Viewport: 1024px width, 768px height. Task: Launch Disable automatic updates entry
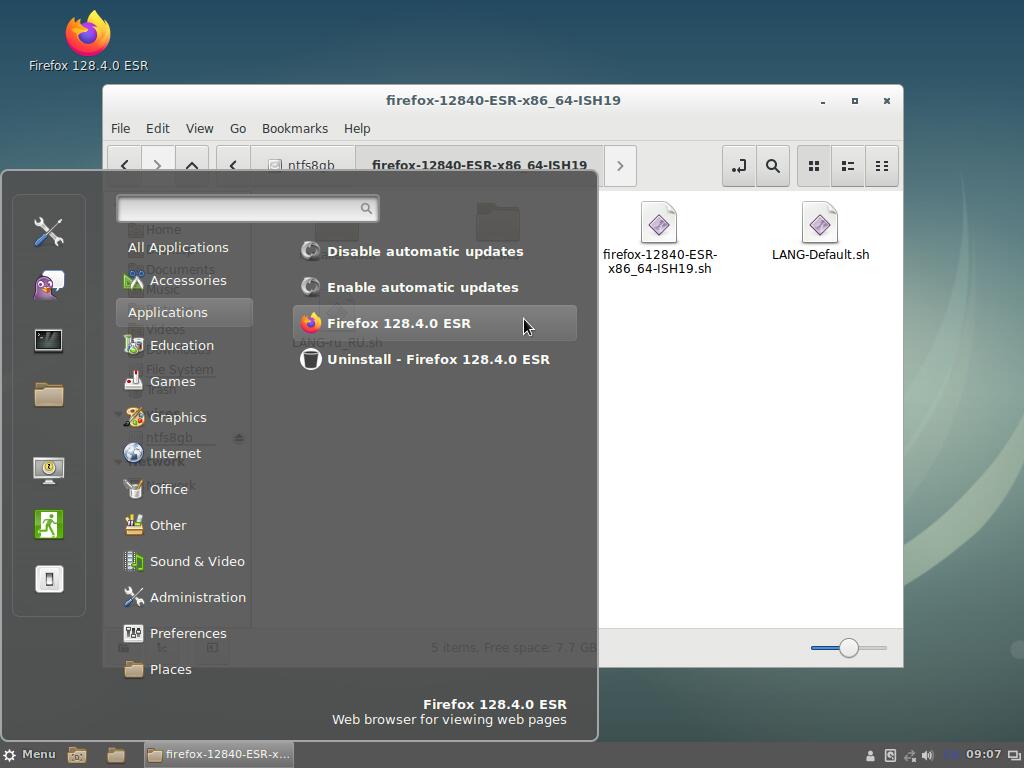click(435, 251)
